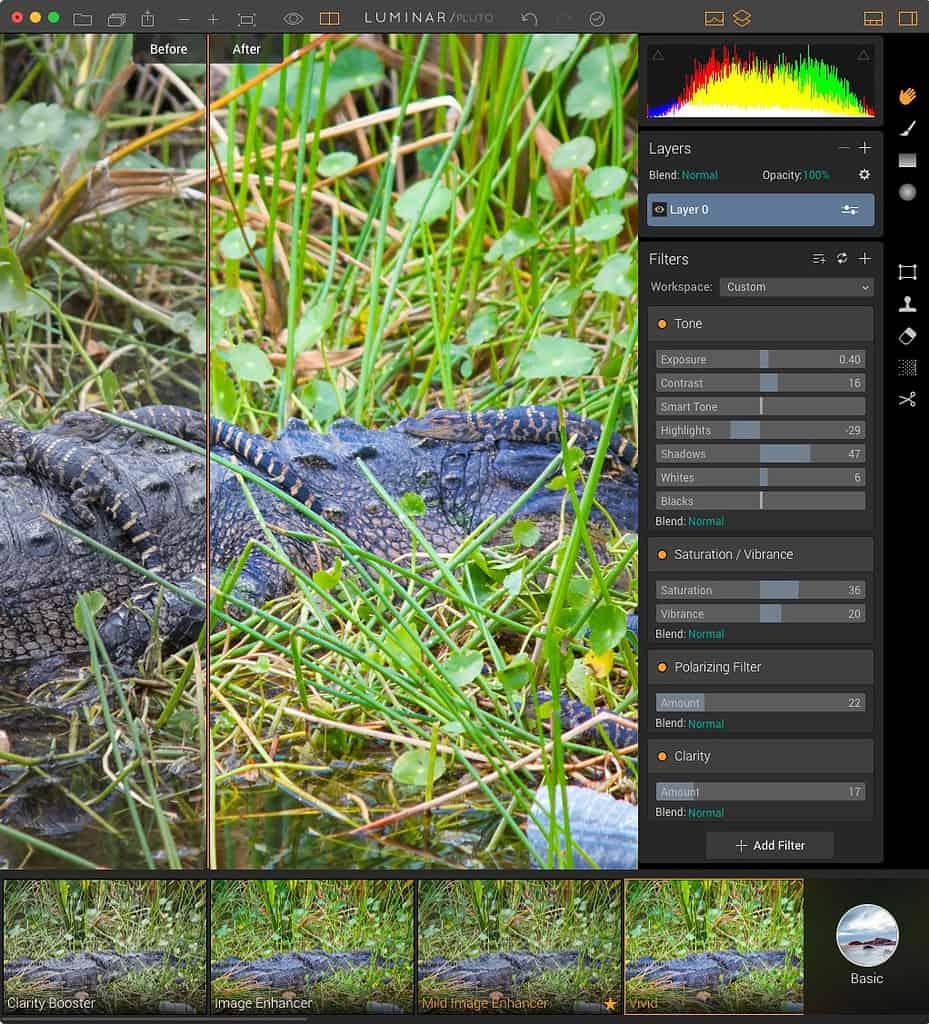
Task: Toggle the quick preview eye icon
Action: tap(293, 19)
